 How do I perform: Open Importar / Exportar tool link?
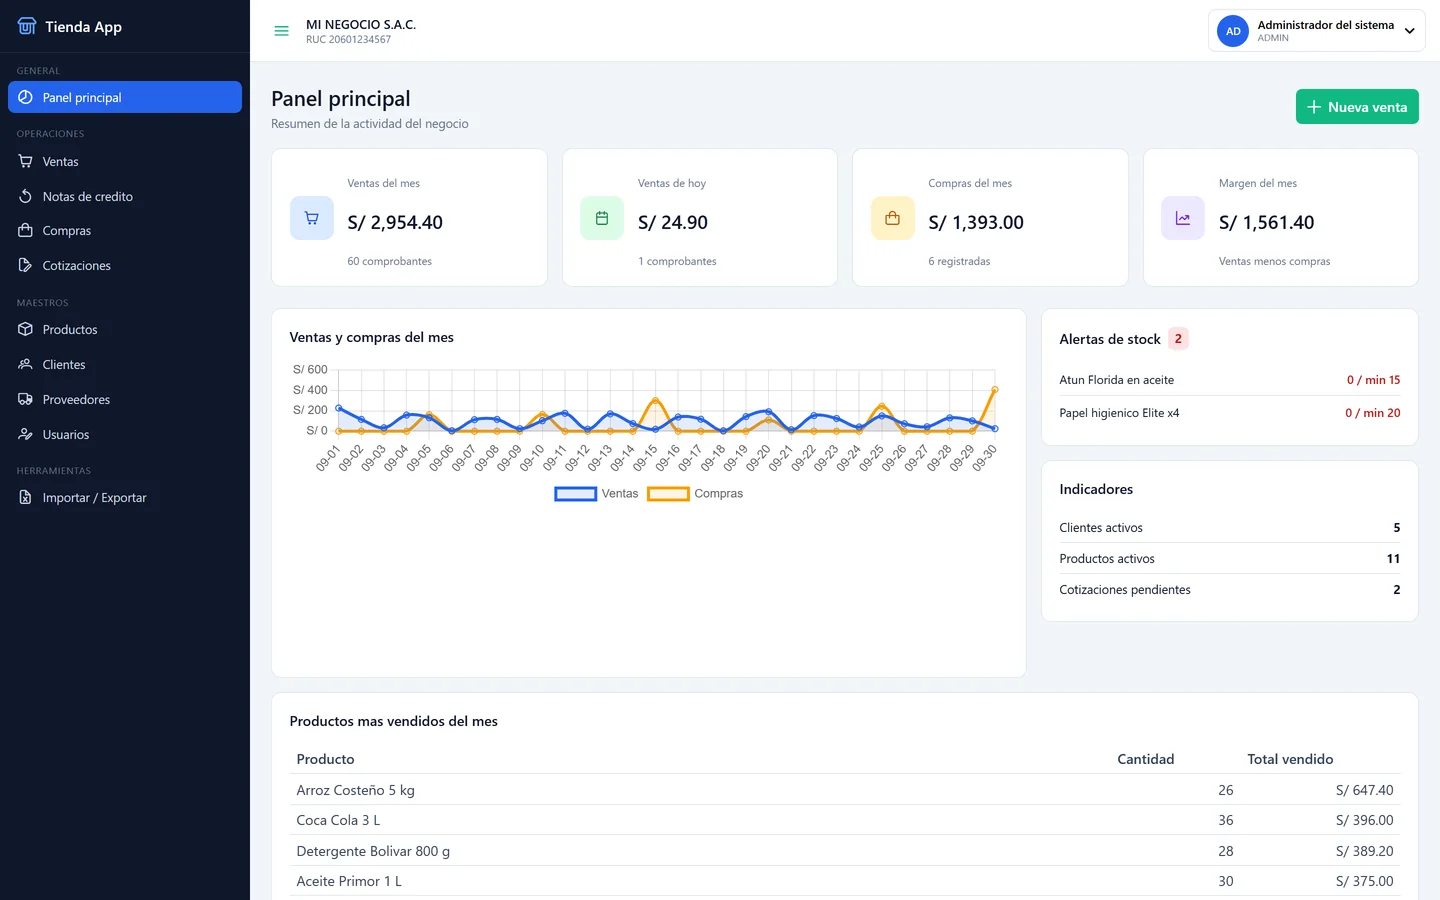pyautogui.click(x=125, y=497)
